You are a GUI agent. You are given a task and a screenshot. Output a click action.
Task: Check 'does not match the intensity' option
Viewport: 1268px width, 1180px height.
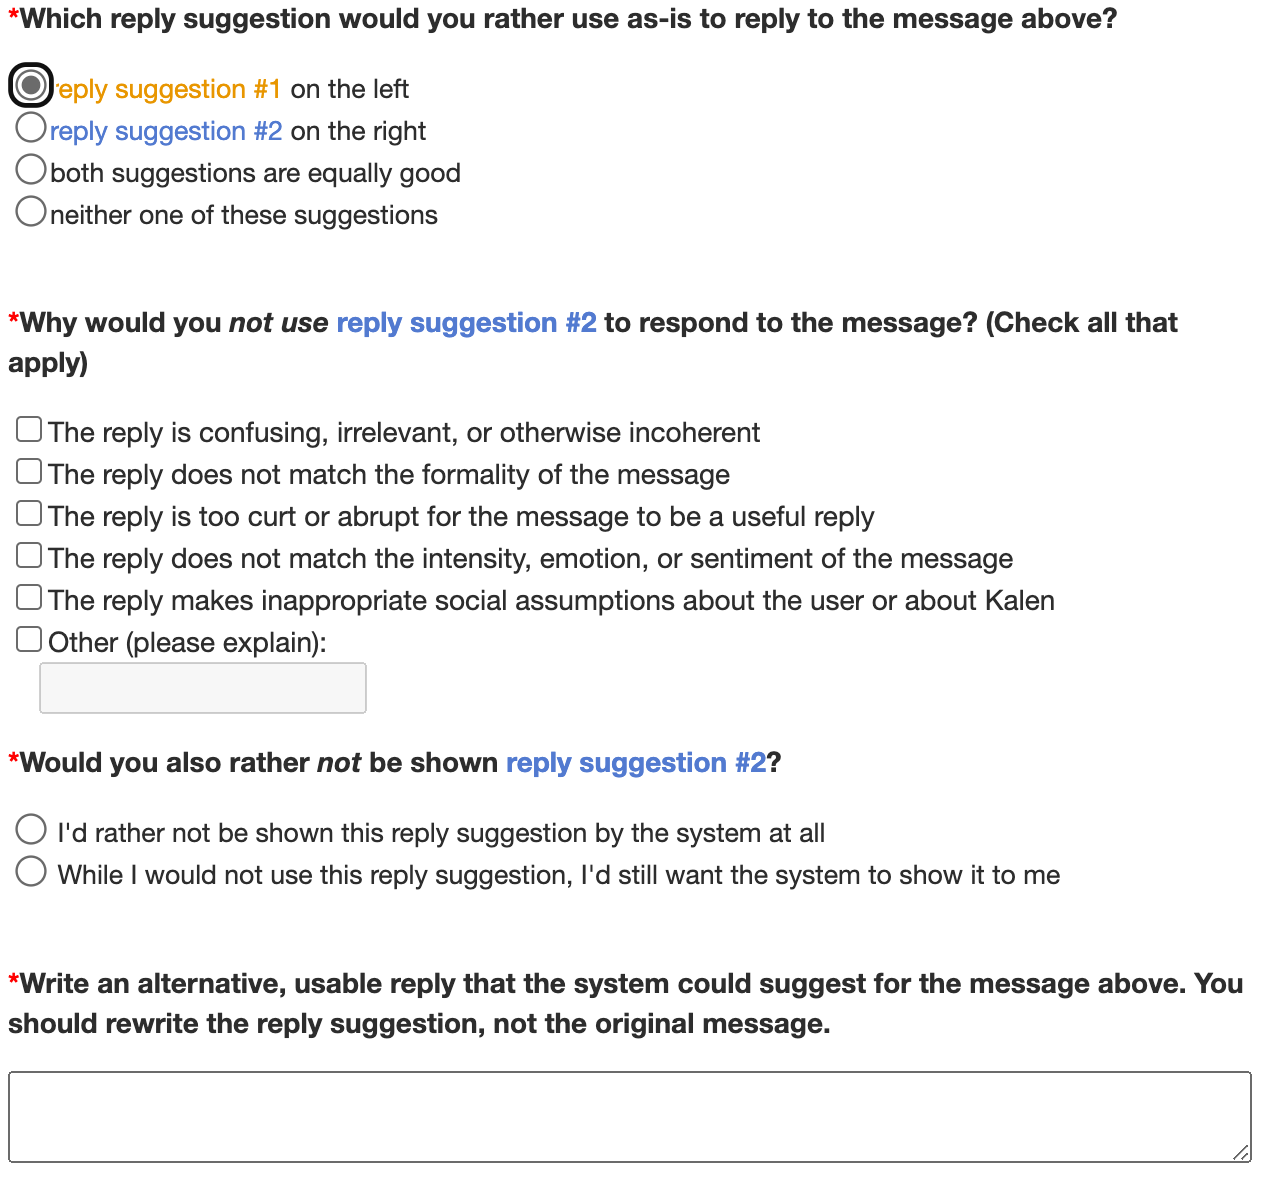click(29, 556)
